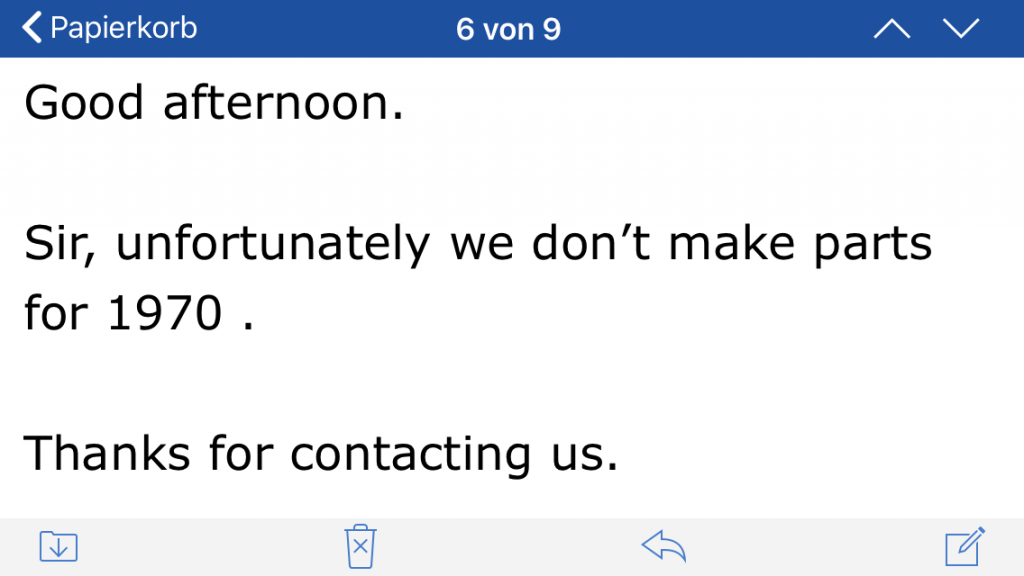
Task: Delete the email with the trash icon
Action: (x=360, y=546)
